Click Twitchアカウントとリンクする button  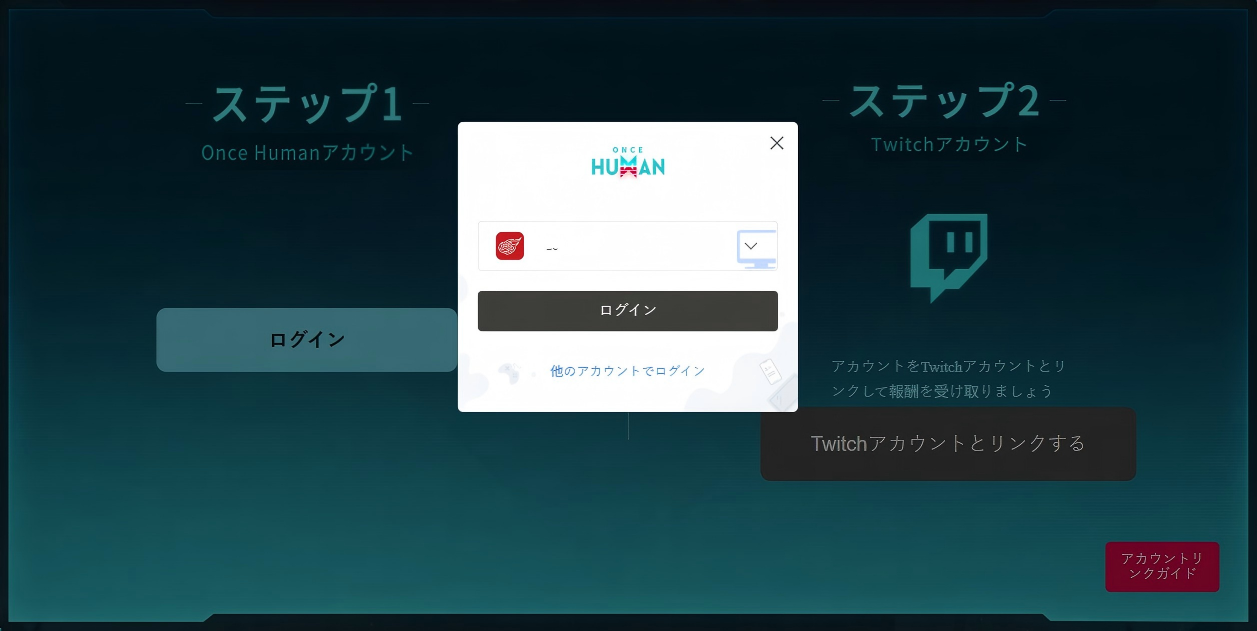coord(948,444)
